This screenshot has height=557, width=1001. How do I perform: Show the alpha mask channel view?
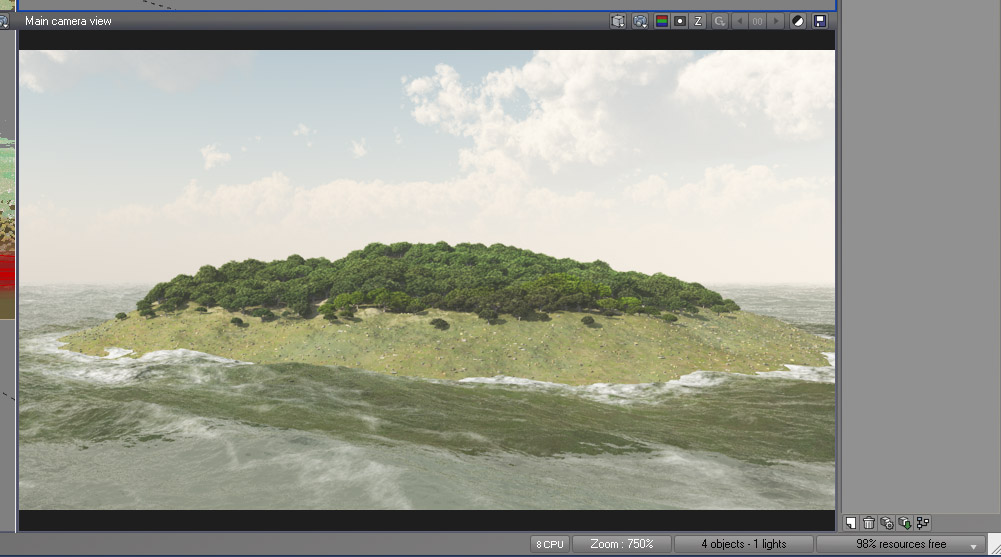pos(680,21)
